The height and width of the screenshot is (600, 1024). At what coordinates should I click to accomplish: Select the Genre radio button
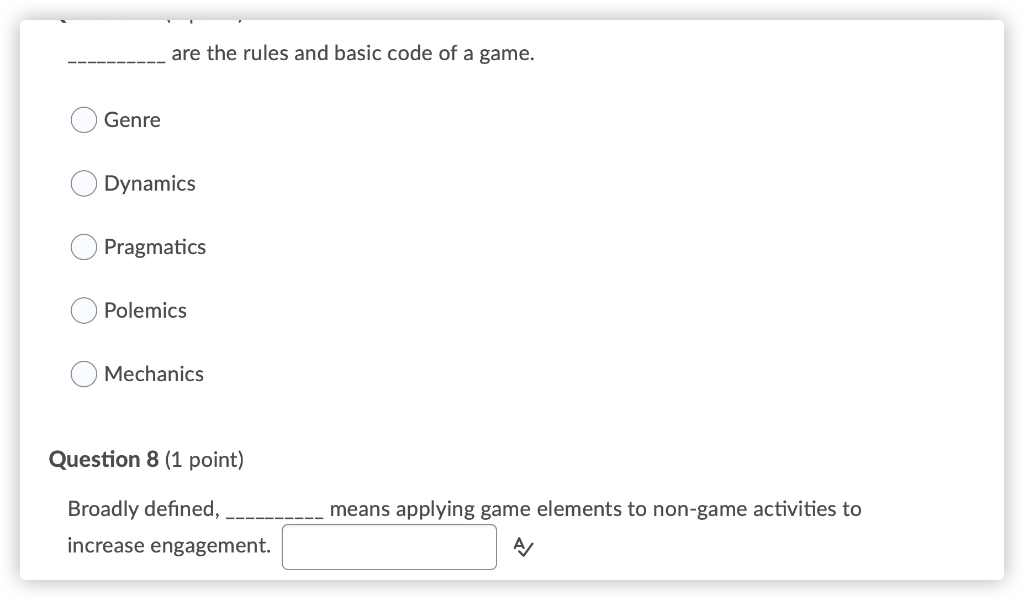[x=84, y=120]
